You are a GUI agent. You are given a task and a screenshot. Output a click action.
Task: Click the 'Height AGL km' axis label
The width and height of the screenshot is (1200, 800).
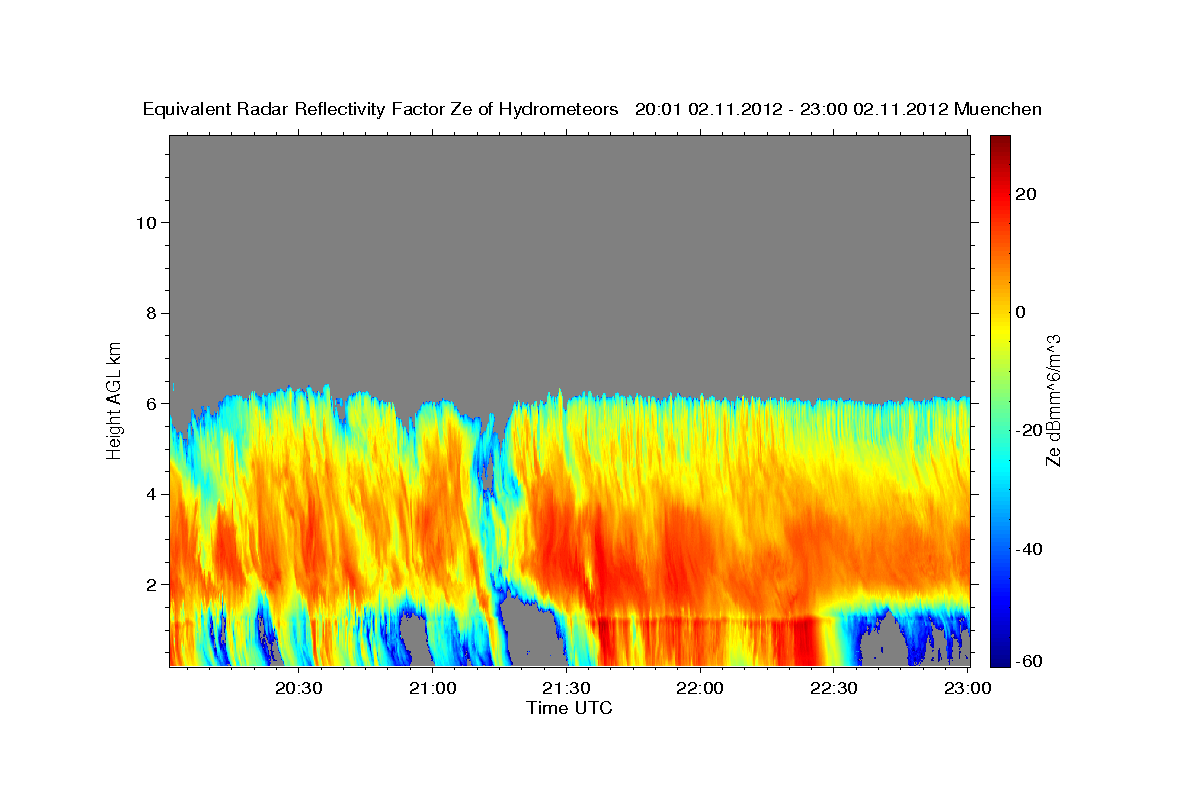(114, 399)
